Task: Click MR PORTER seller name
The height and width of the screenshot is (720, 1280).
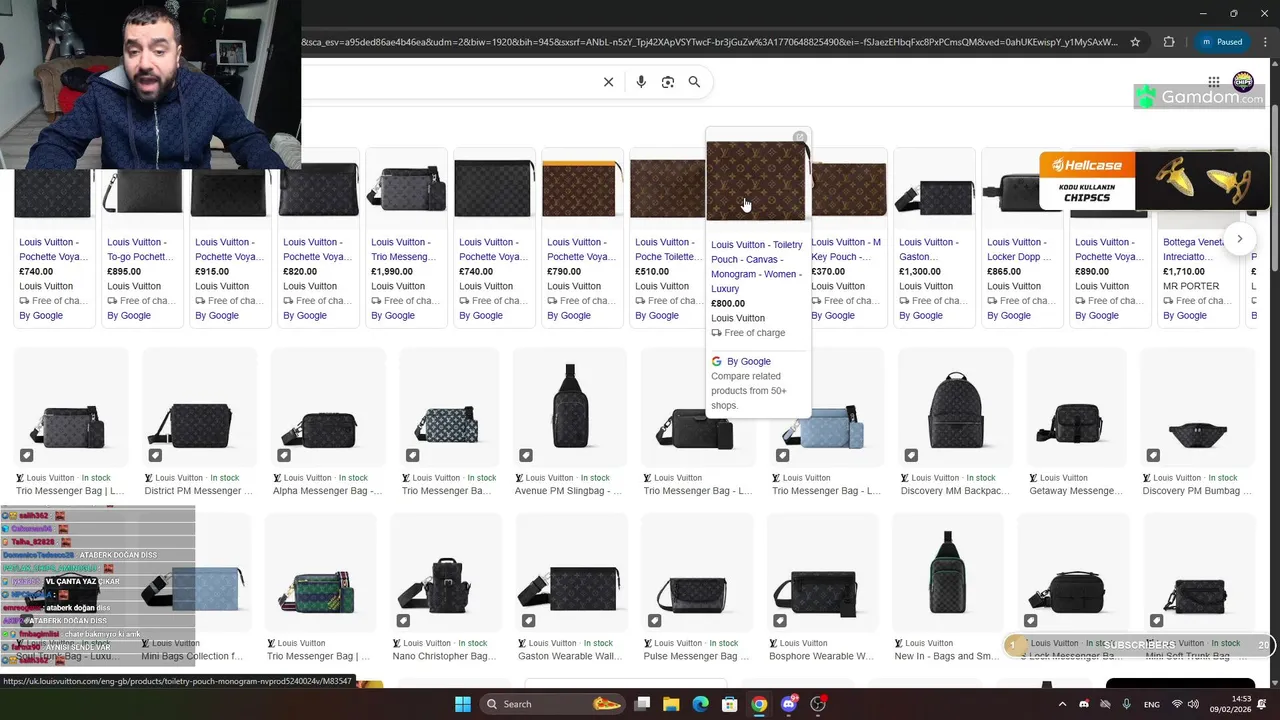Action: pos(1191,286)
